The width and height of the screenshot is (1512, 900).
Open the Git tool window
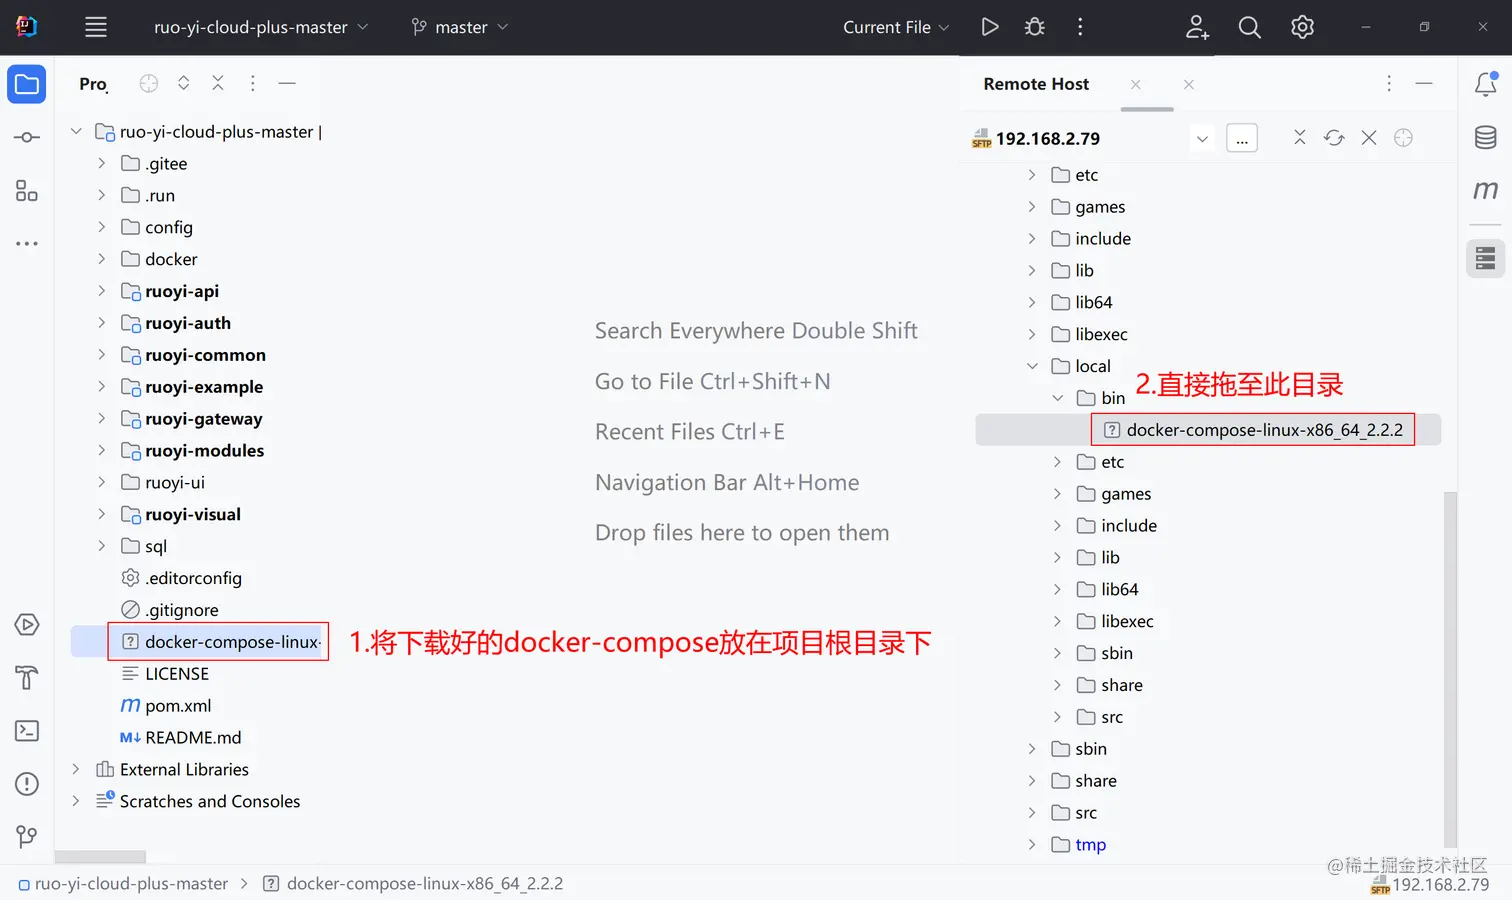(27, 836)
